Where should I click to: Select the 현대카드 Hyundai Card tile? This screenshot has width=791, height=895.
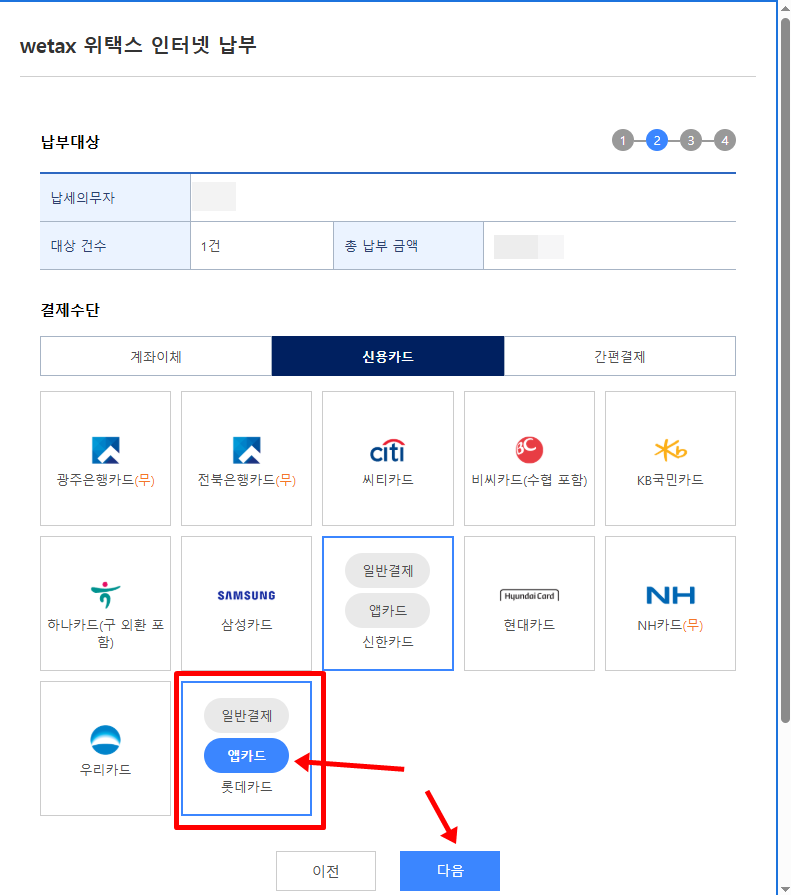point(529,603)
